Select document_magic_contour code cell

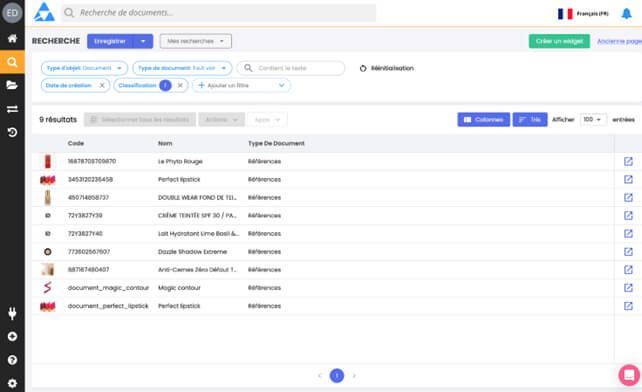click(x=108, y=288)
